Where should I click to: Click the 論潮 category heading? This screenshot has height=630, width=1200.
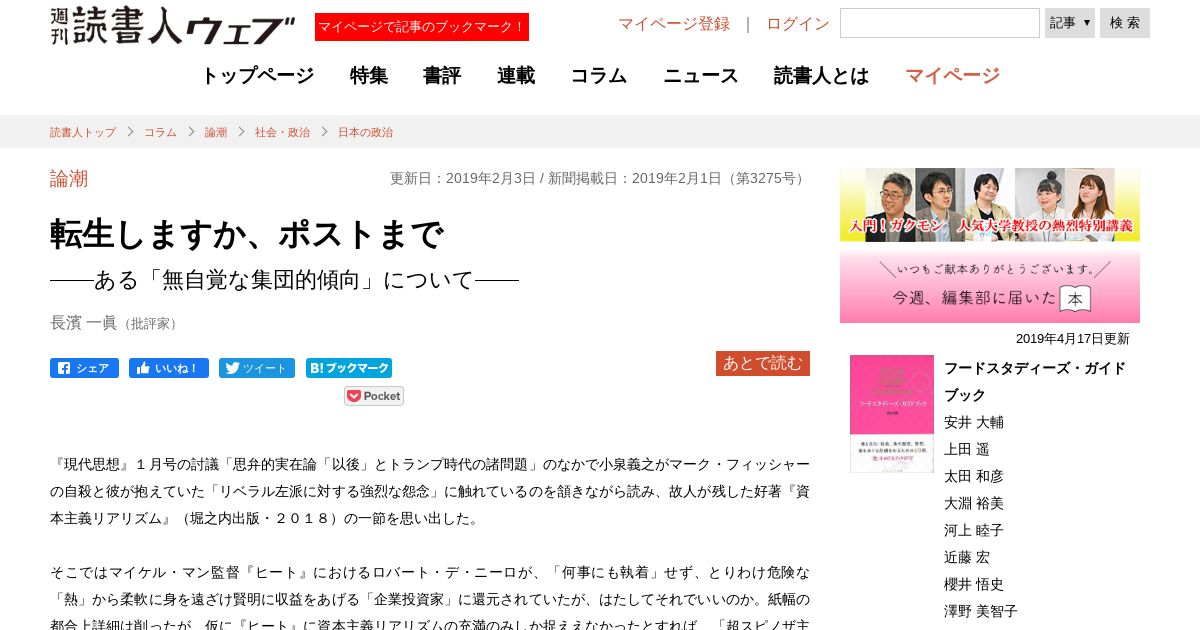coord(69,179)
